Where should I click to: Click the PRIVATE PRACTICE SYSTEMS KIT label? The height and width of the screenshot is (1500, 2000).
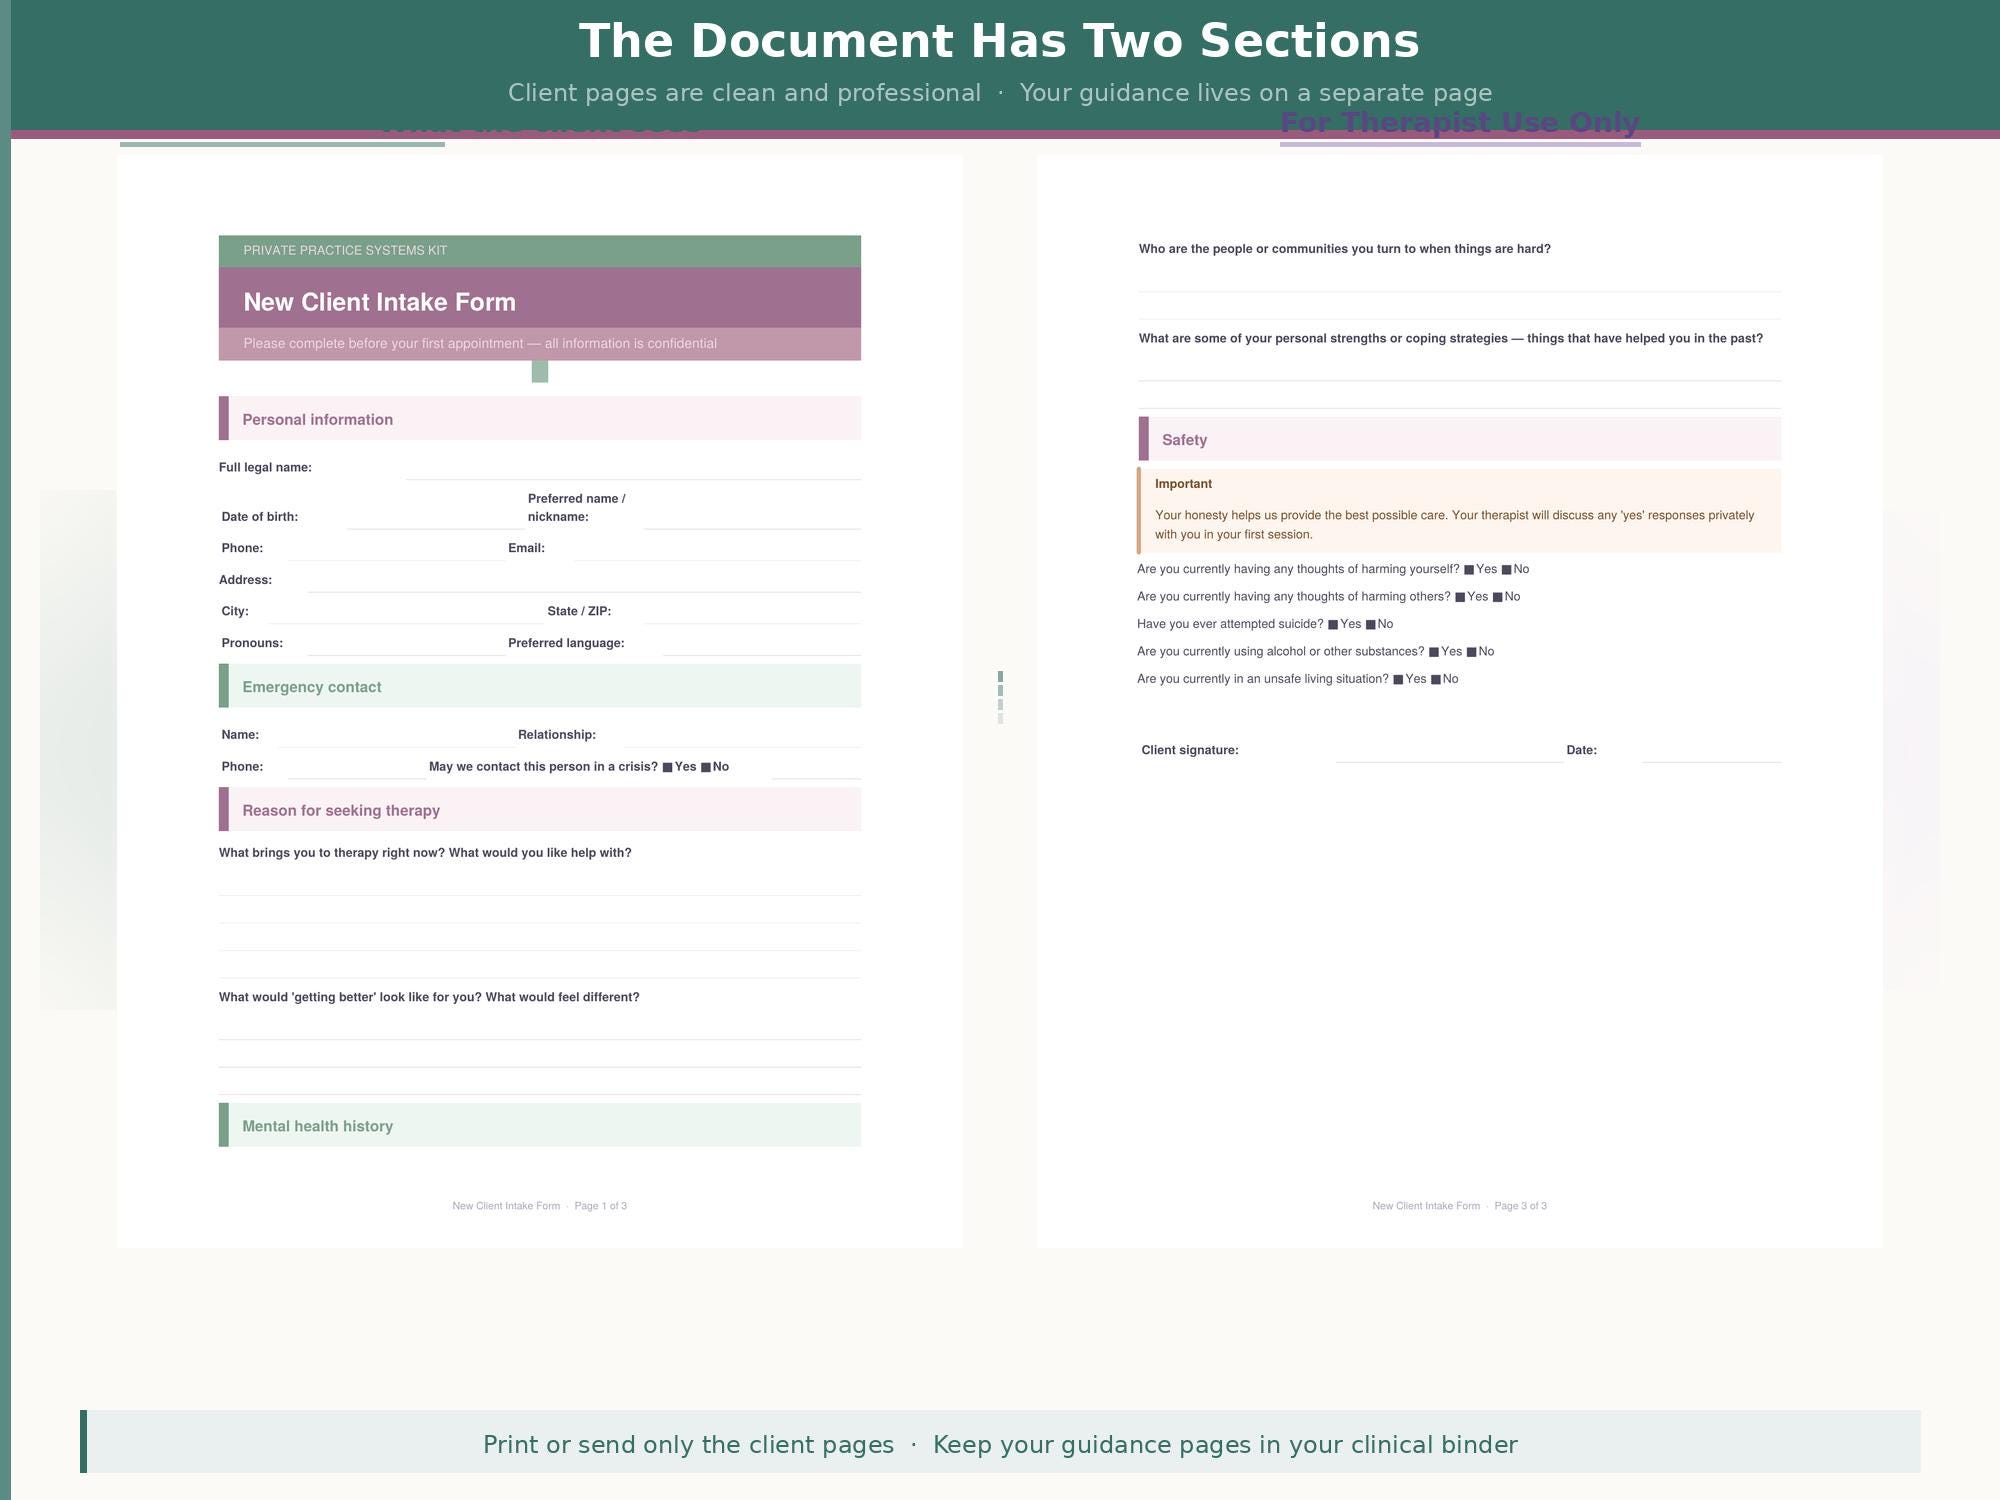click(x=345, y=250)
